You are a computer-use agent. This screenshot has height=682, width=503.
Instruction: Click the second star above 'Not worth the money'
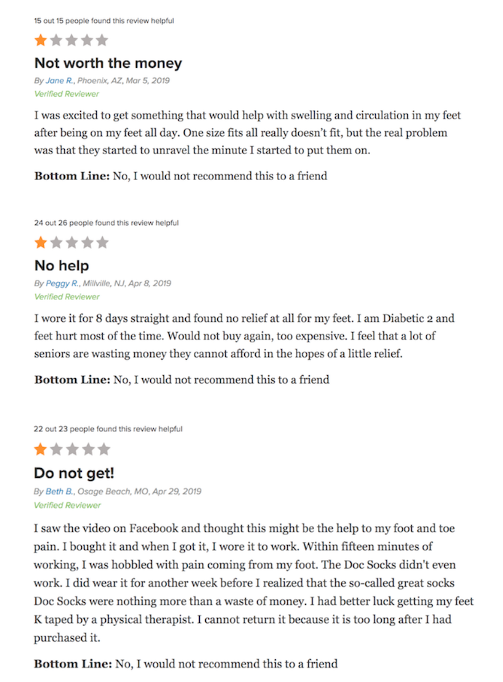pos(56,40)
